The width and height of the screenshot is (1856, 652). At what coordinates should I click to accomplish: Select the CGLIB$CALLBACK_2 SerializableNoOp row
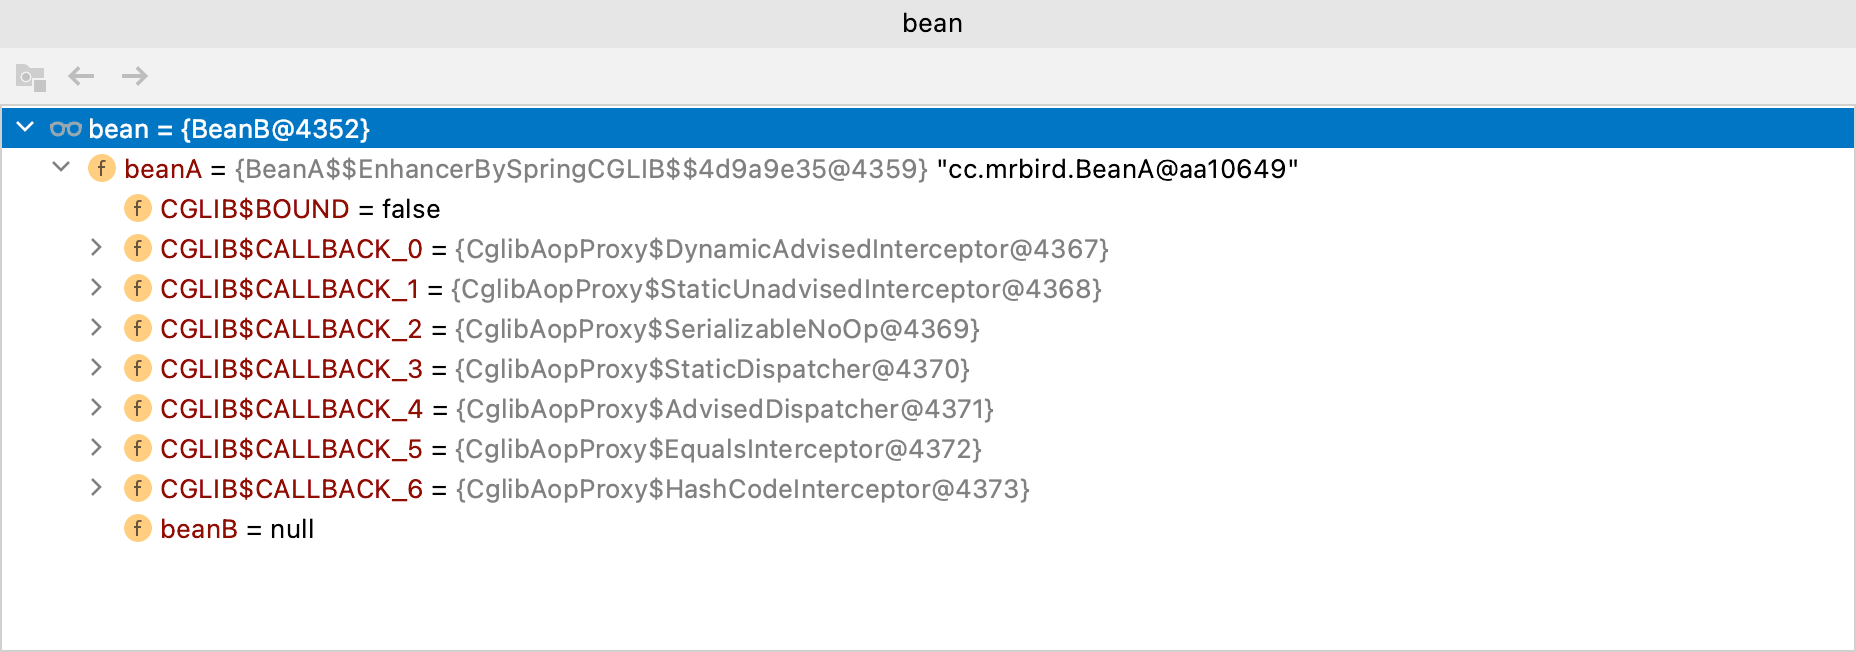pyautogui.click(x=570, y=329)
